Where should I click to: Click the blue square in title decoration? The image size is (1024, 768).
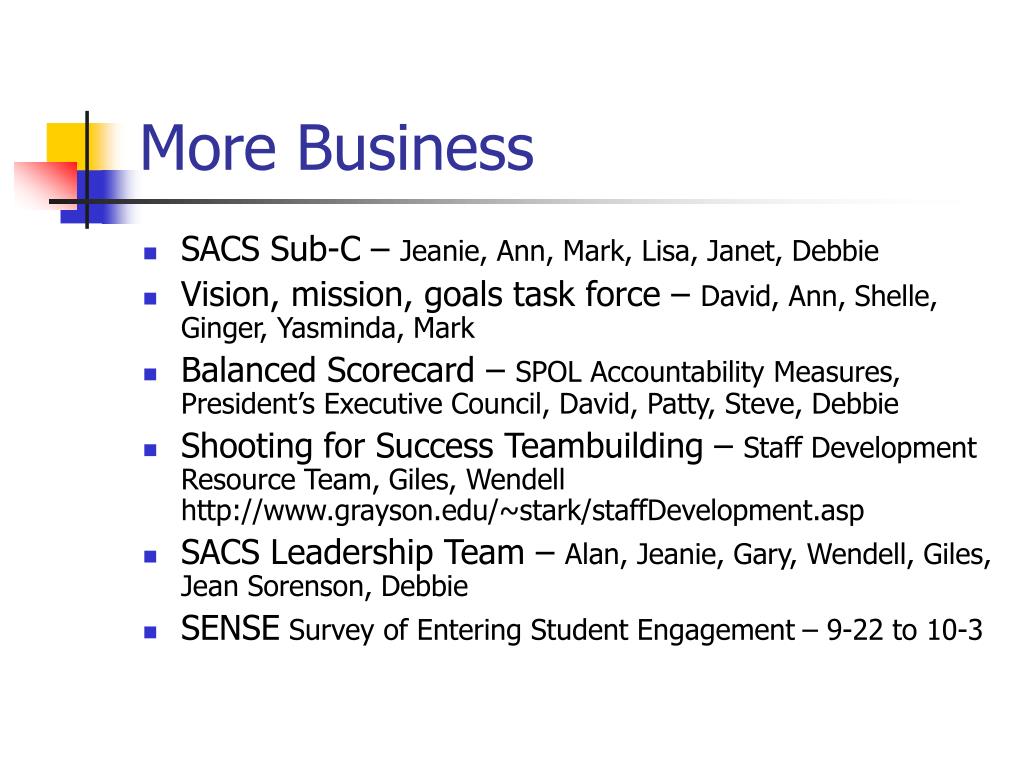[x=98, y=197]
